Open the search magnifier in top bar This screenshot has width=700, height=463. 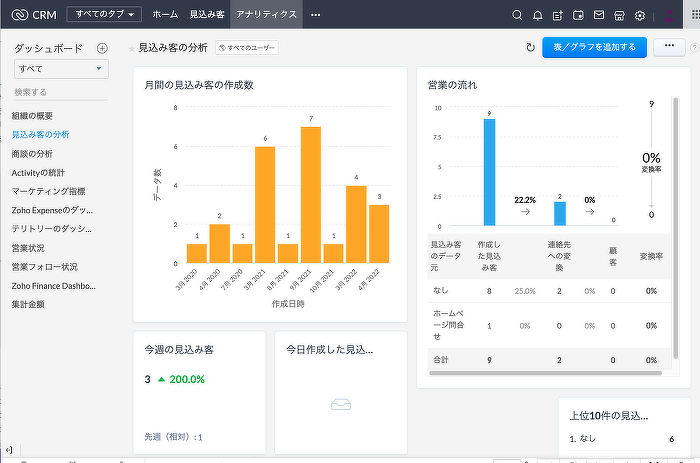[x=517, y=15]
